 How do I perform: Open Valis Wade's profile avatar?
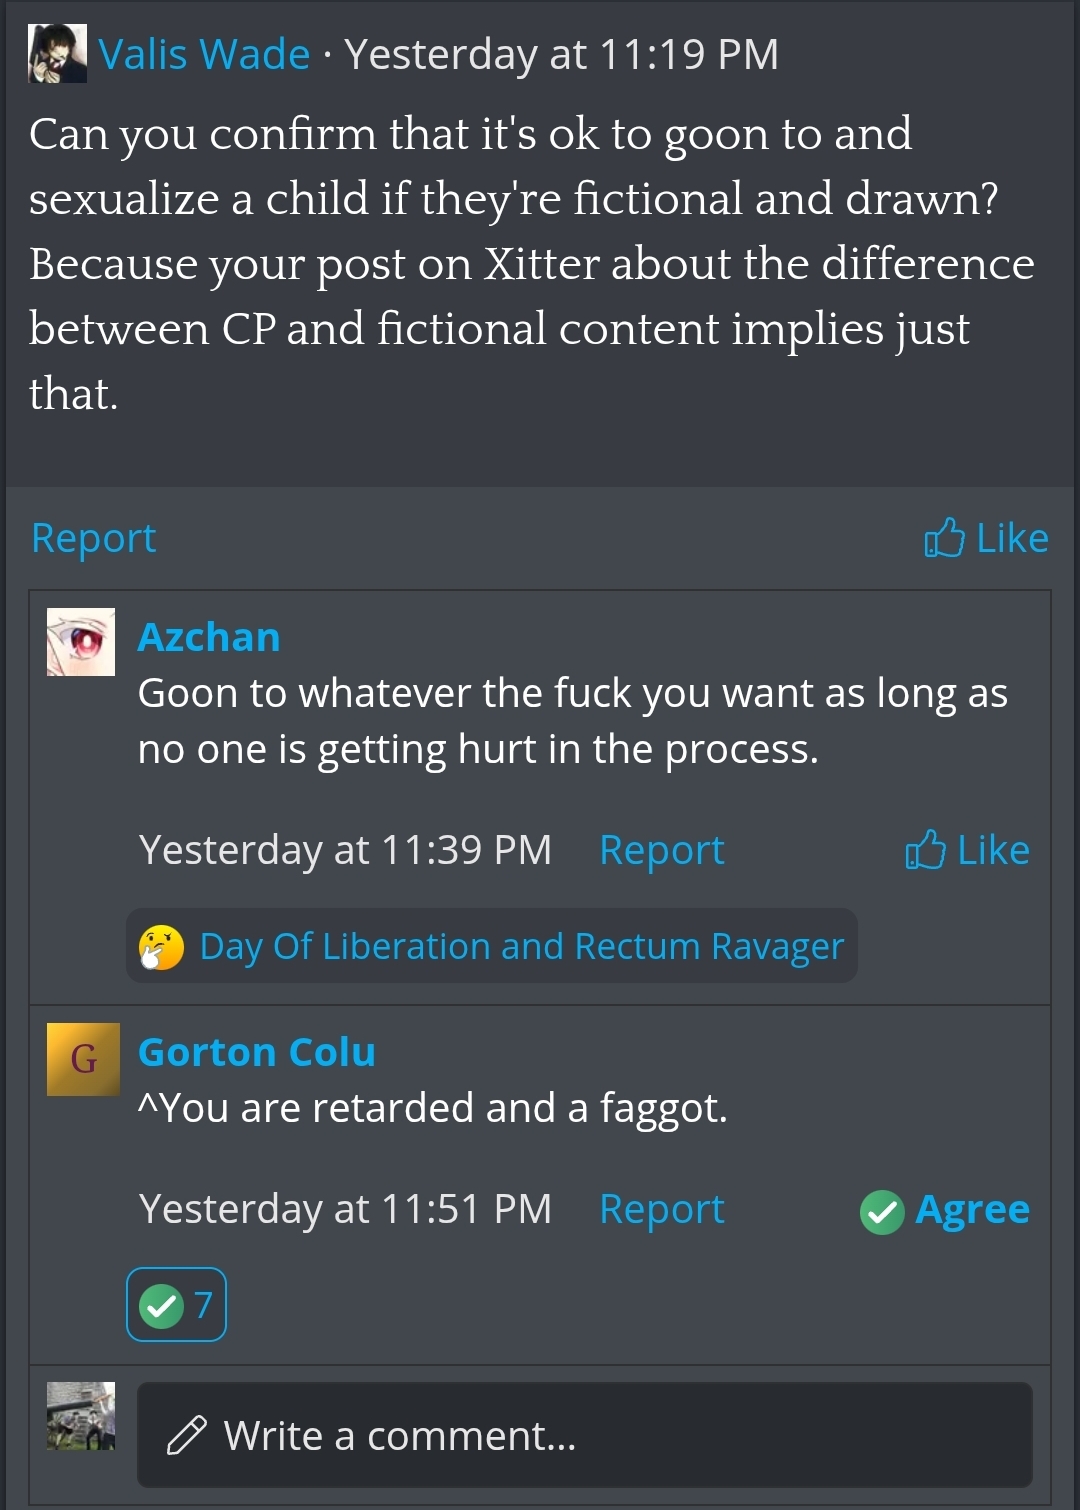tap(57, 53)
